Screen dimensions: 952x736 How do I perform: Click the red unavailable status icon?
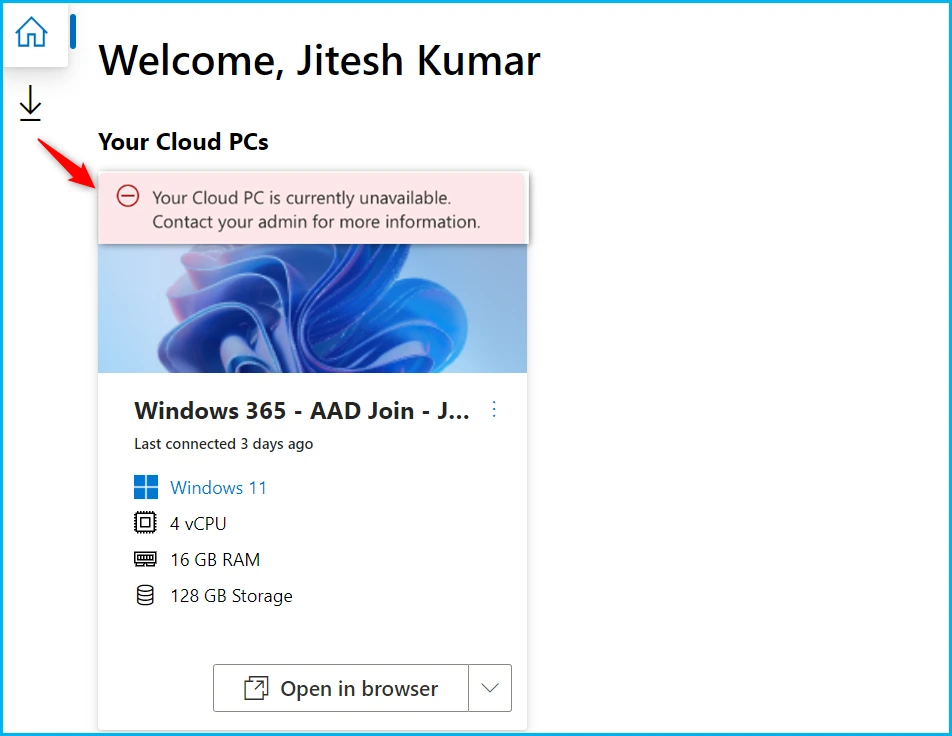[128, 196]
